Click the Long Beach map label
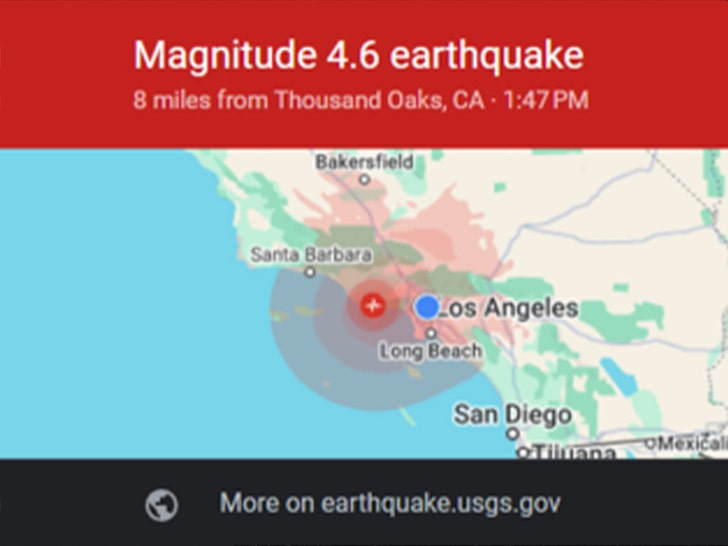The height and width of the screenshot is (546, 728). [x=430, y=351]
